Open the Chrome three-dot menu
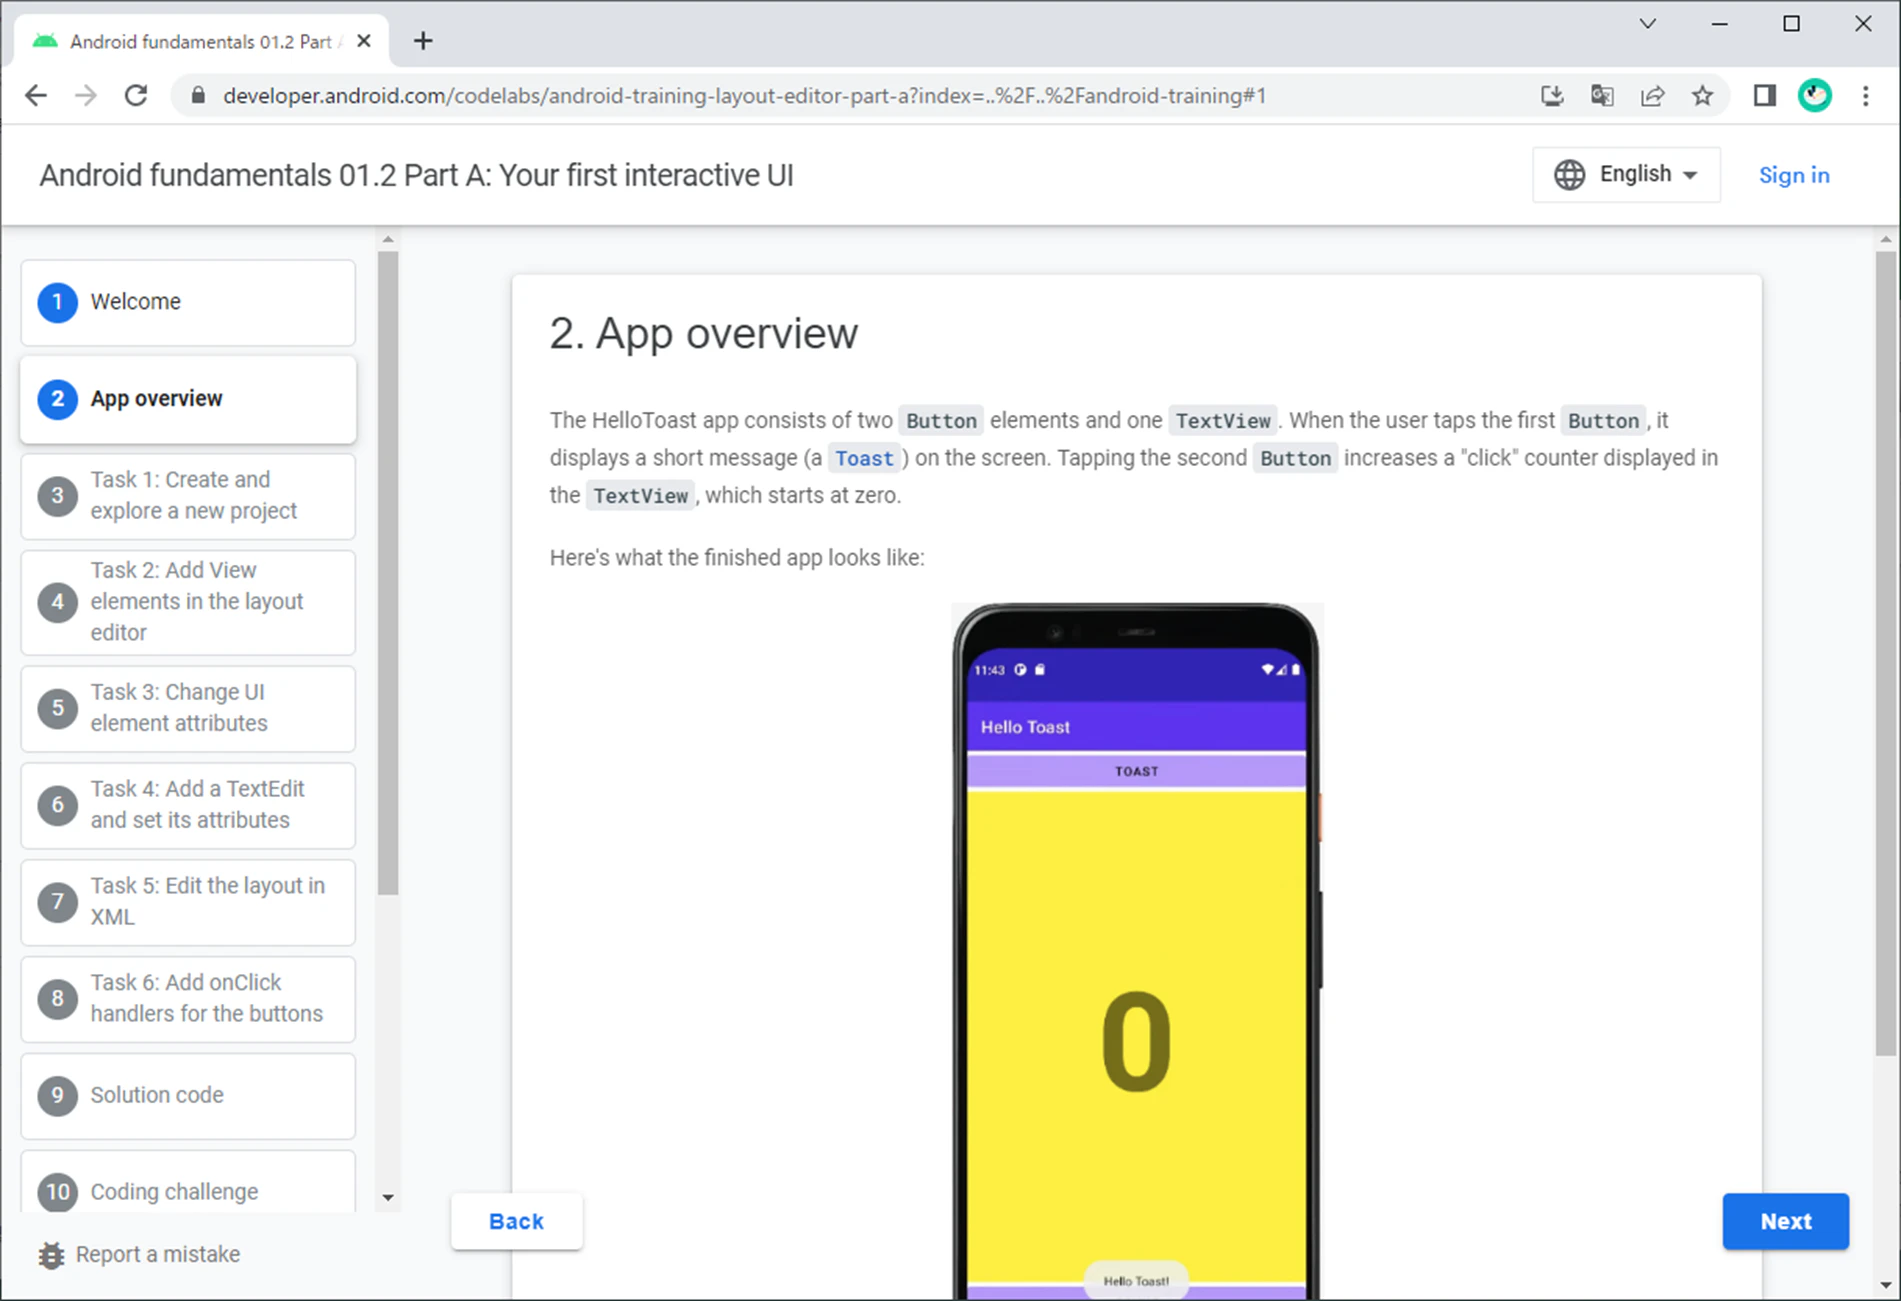Viewport: 1901px width, 1301px height. [x=1866, y=96]
